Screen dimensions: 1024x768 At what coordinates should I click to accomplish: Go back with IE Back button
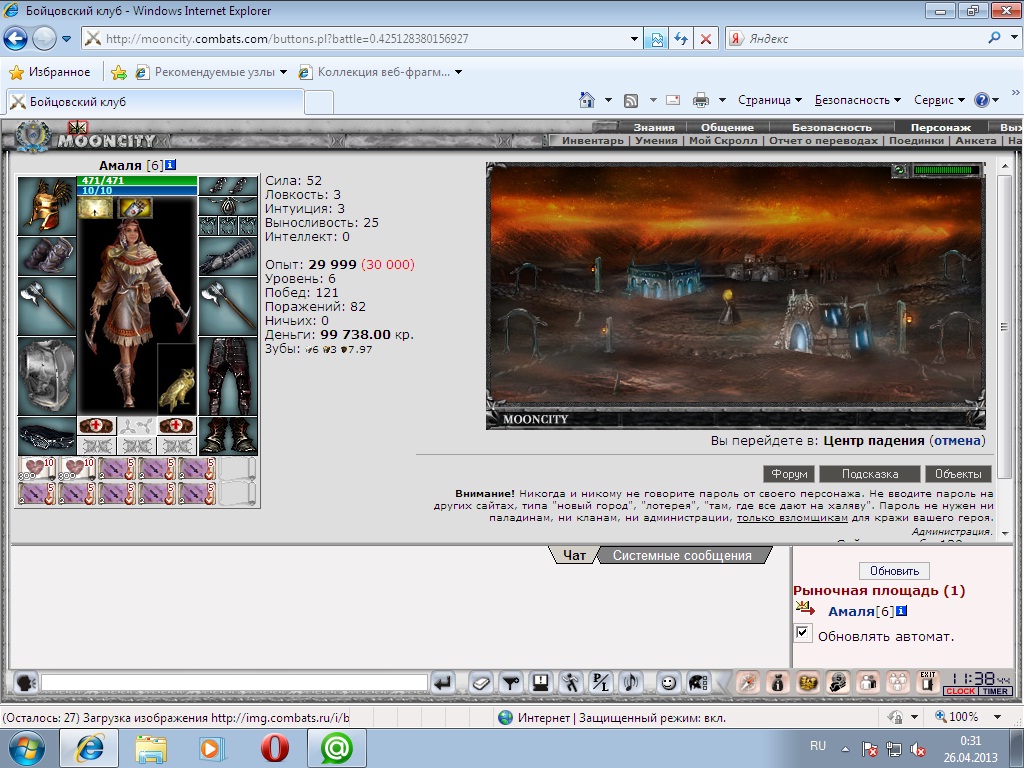coord(16,39)
